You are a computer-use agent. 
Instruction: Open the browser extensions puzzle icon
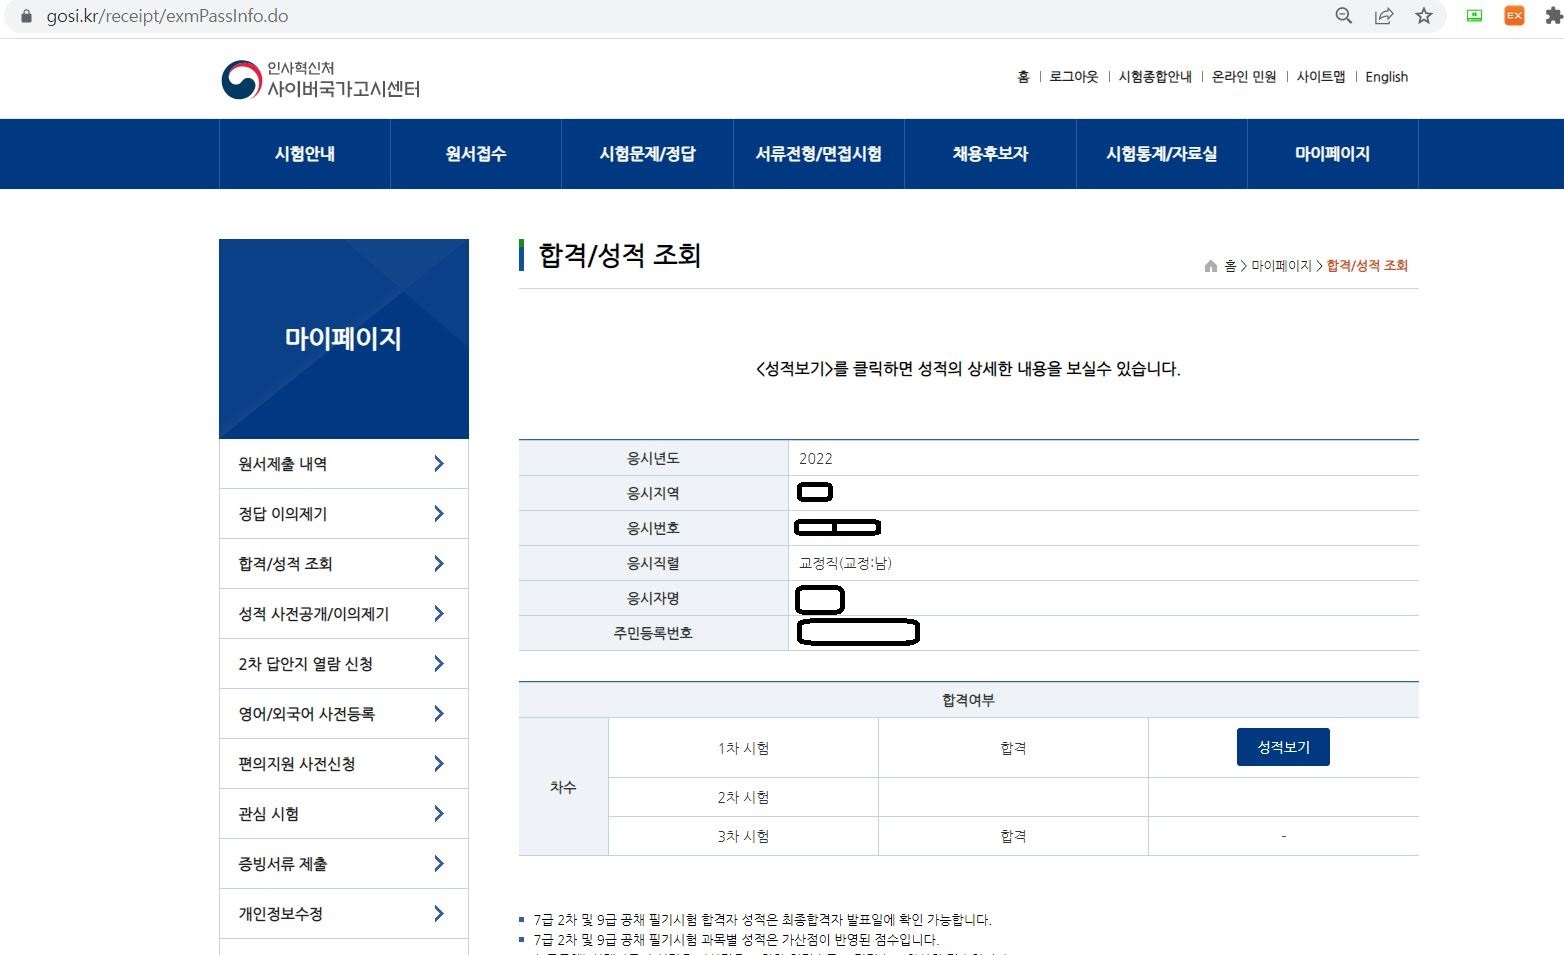[1554, 15]
